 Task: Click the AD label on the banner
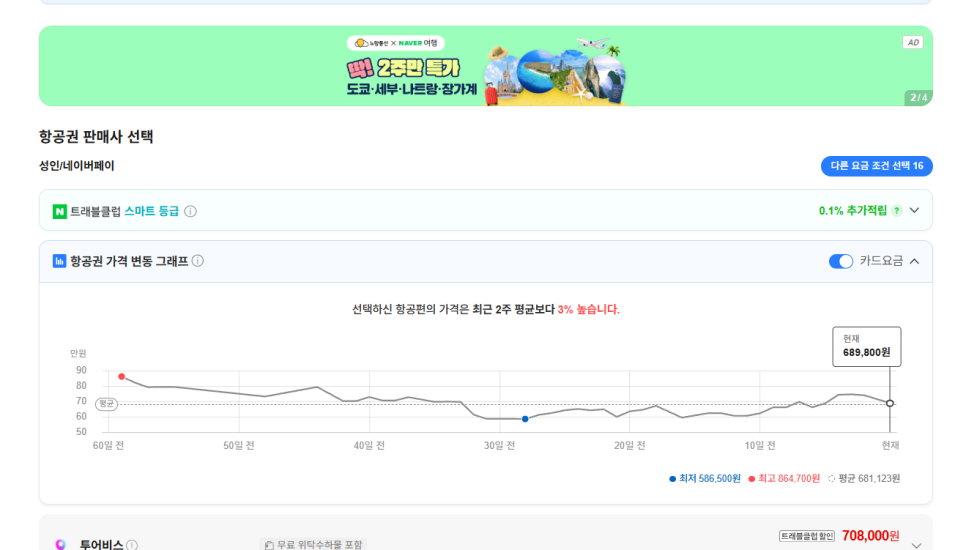click(x=912, y=42)
